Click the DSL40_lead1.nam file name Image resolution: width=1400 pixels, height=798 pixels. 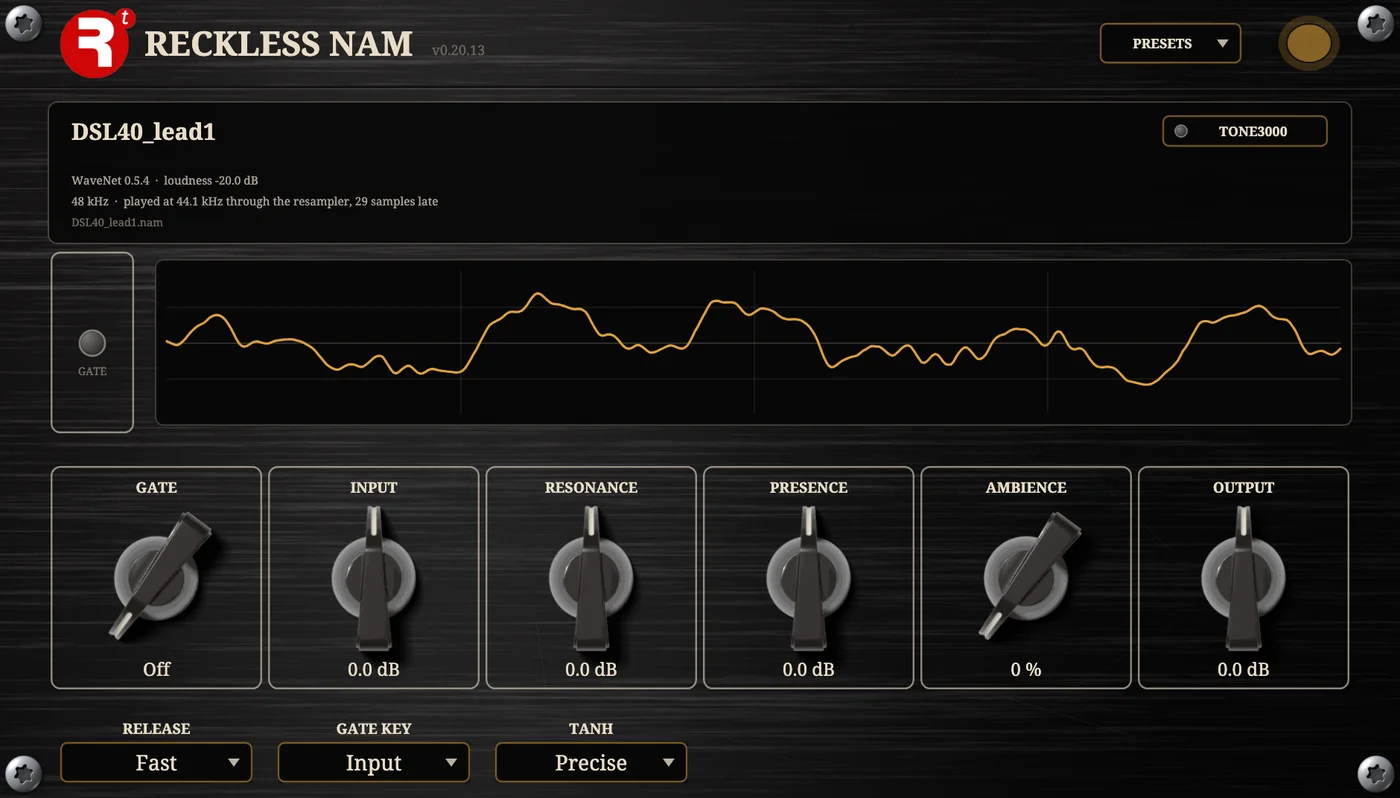click(117, 222)
